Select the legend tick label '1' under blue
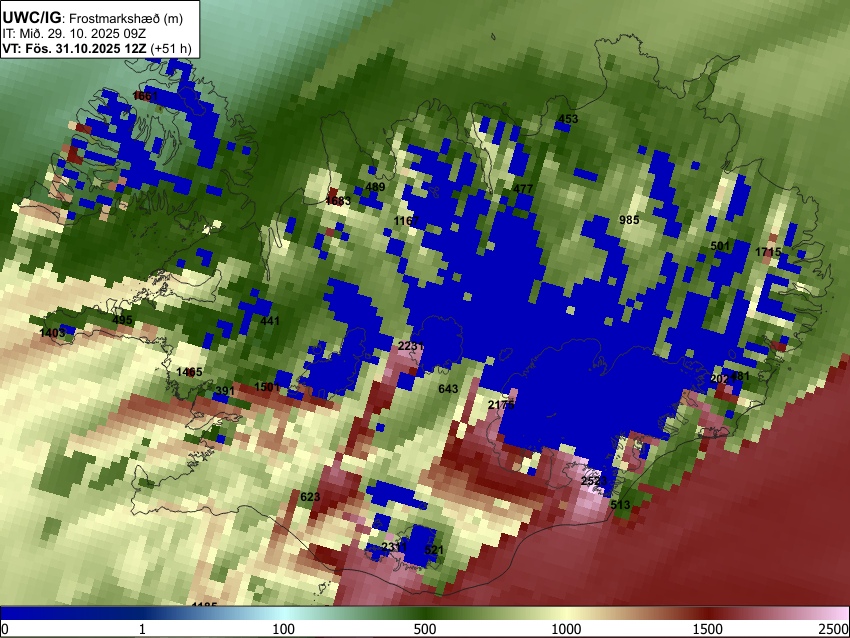Image resolution: width=850 pixels, height=638 pixels. click(142, 629)
